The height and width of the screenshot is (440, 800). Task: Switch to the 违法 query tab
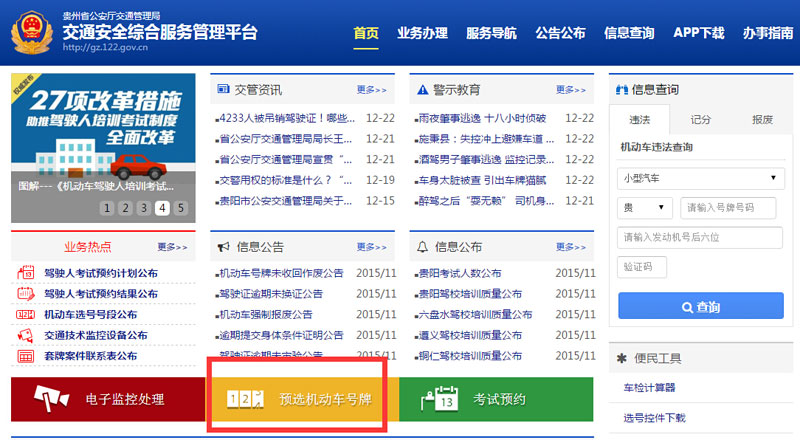pos(639,119)
